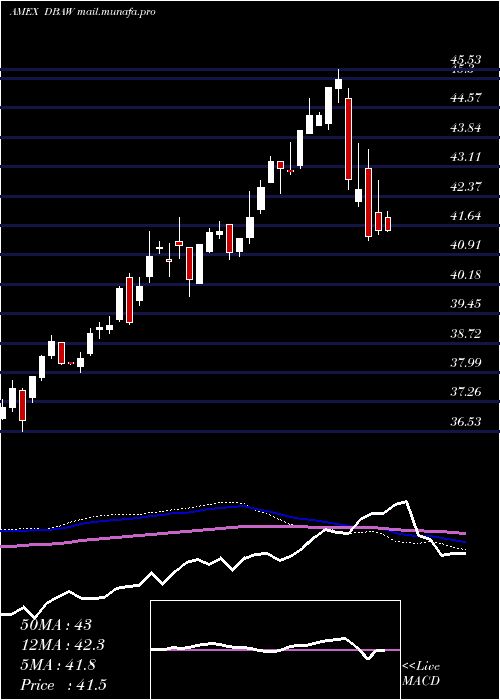Click the 'Price : 41.5' reading
The width and height of the screenshot is (500, 700).
(x=63, y=685)
